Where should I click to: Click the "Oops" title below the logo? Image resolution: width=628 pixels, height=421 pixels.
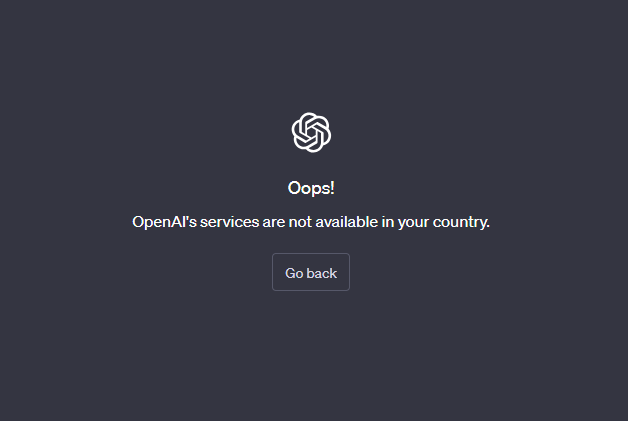(309, 188)
